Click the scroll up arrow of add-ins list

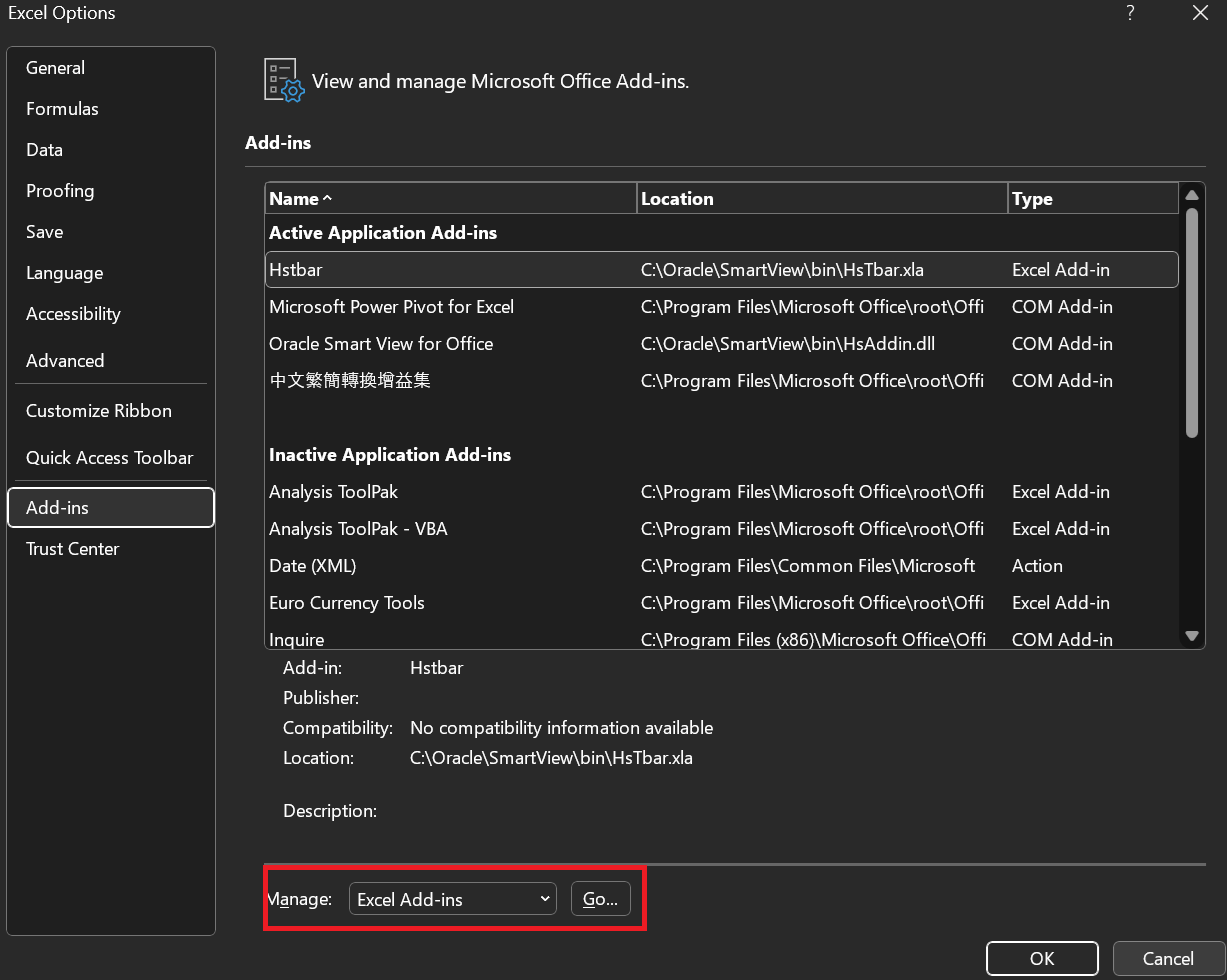point(1192,194)
